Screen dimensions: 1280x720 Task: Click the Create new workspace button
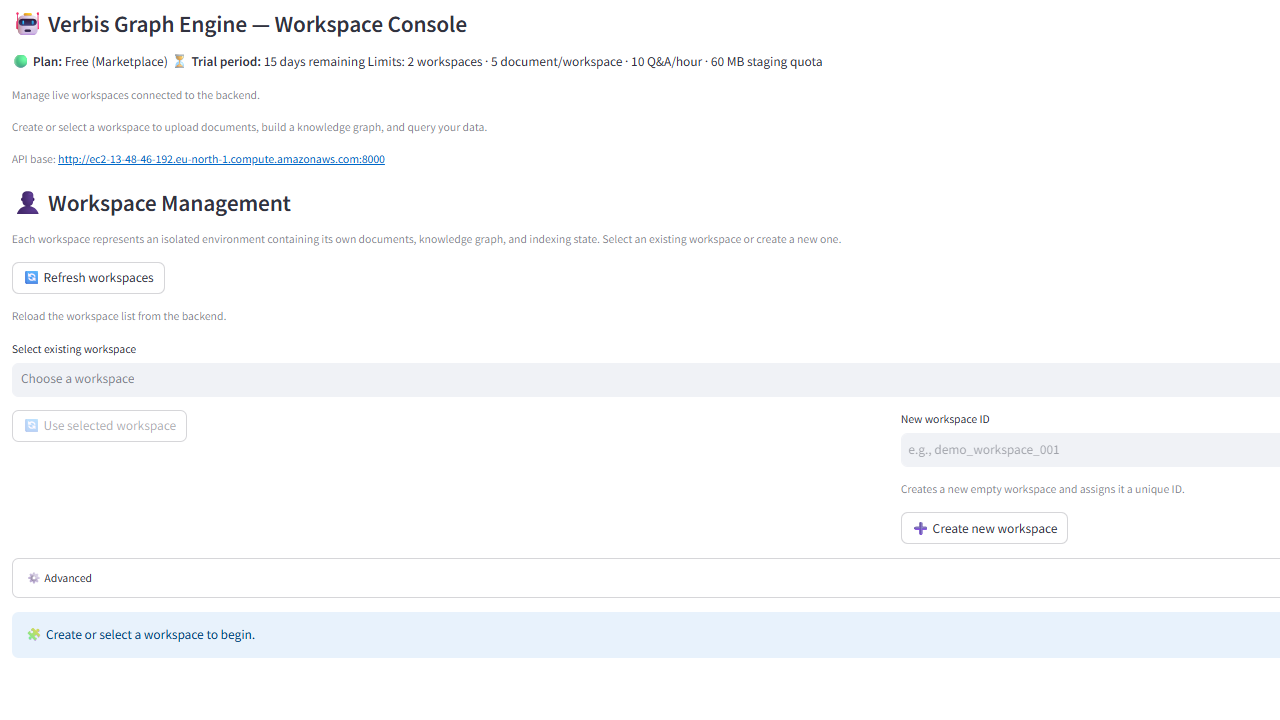[x=984, y=528]
